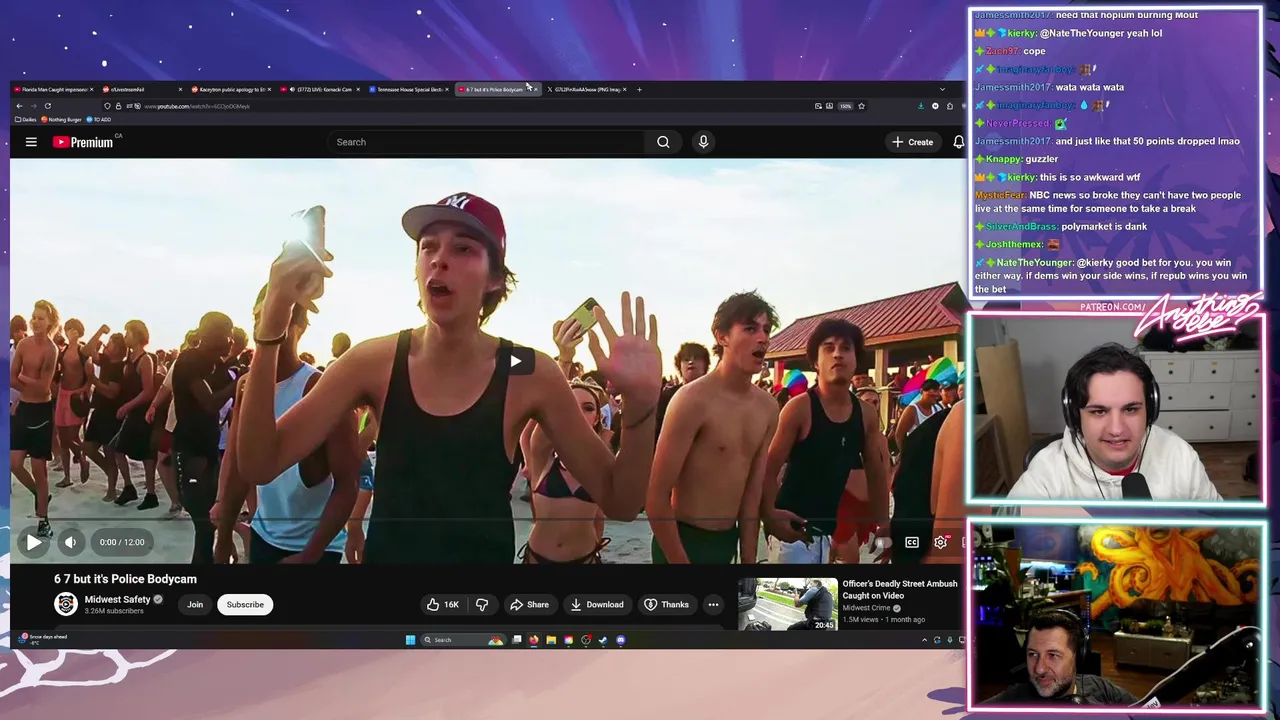Click the Join button
This screenshot has height=720, width=1280.
195,604
